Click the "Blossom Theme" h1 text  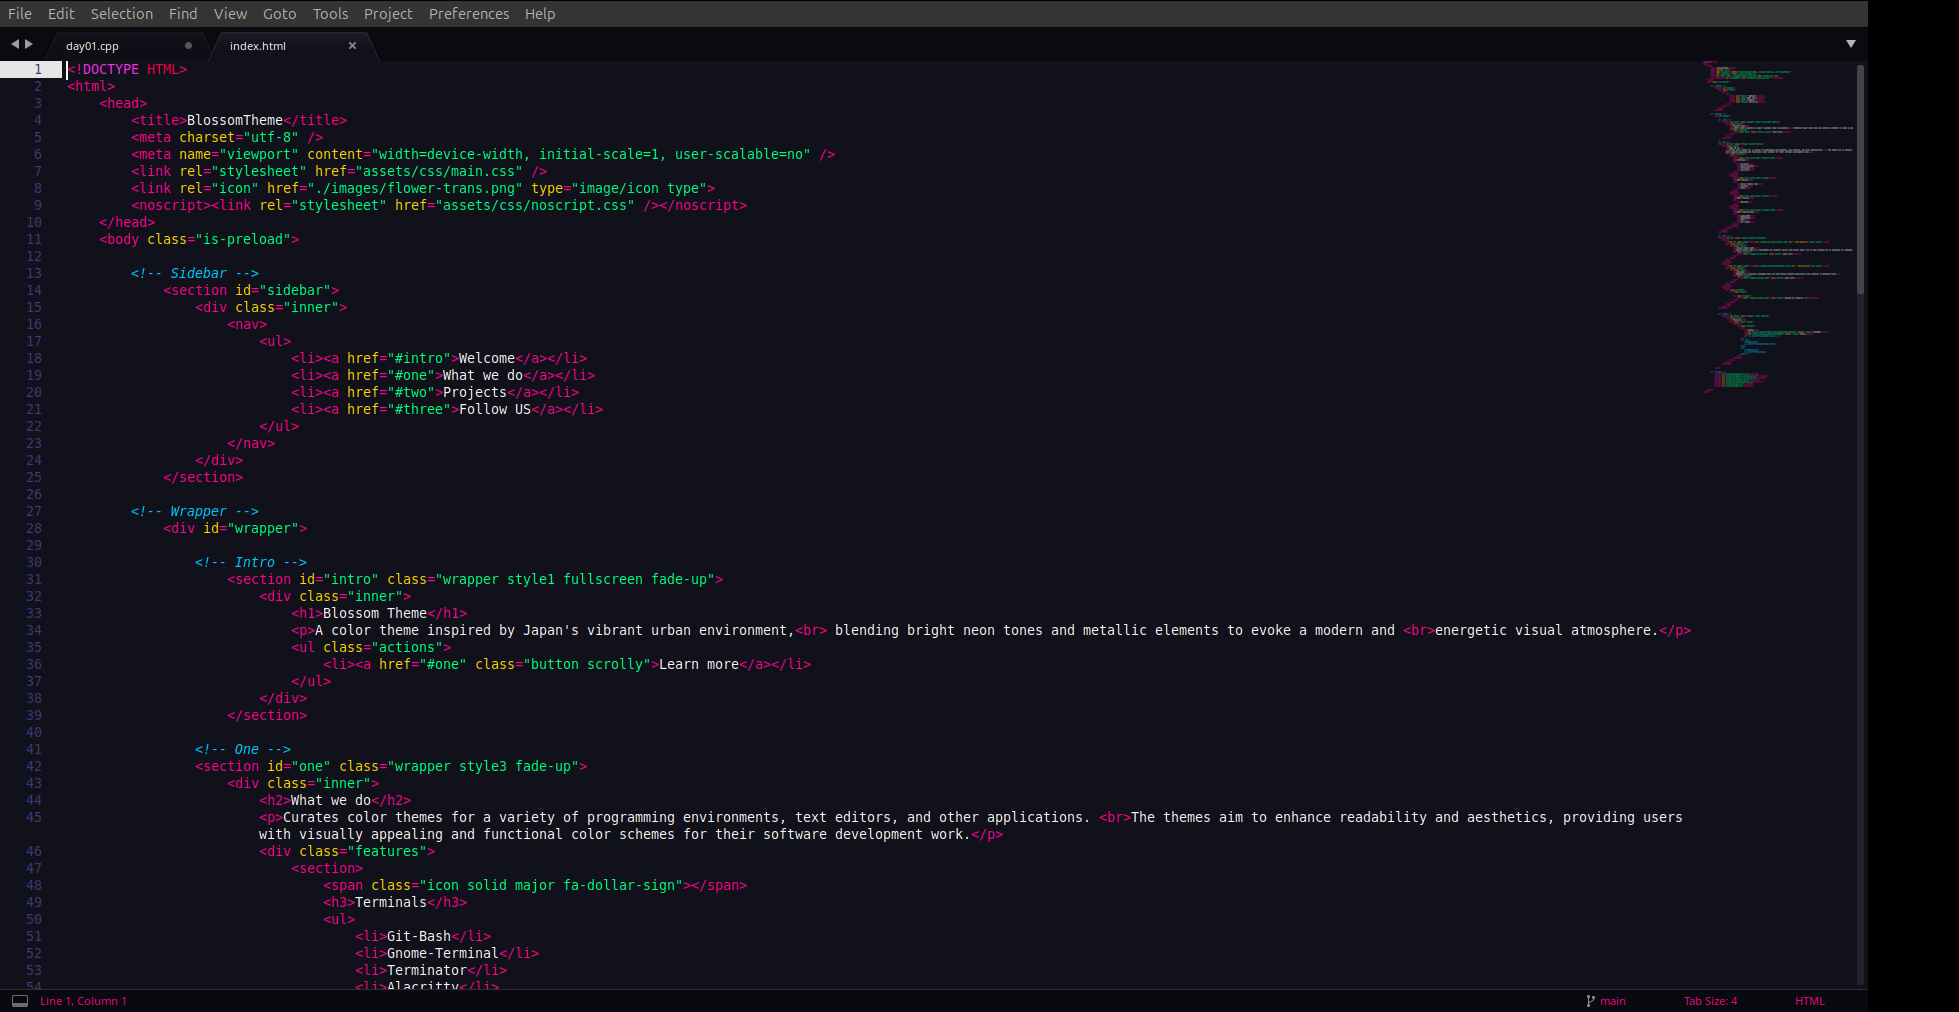coord(375,613)
